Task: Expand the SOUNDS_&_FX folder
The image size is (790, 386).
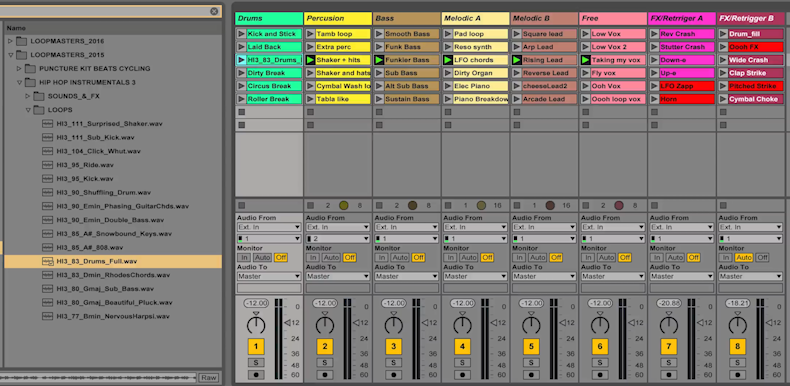Action: [x=28, y=96]
